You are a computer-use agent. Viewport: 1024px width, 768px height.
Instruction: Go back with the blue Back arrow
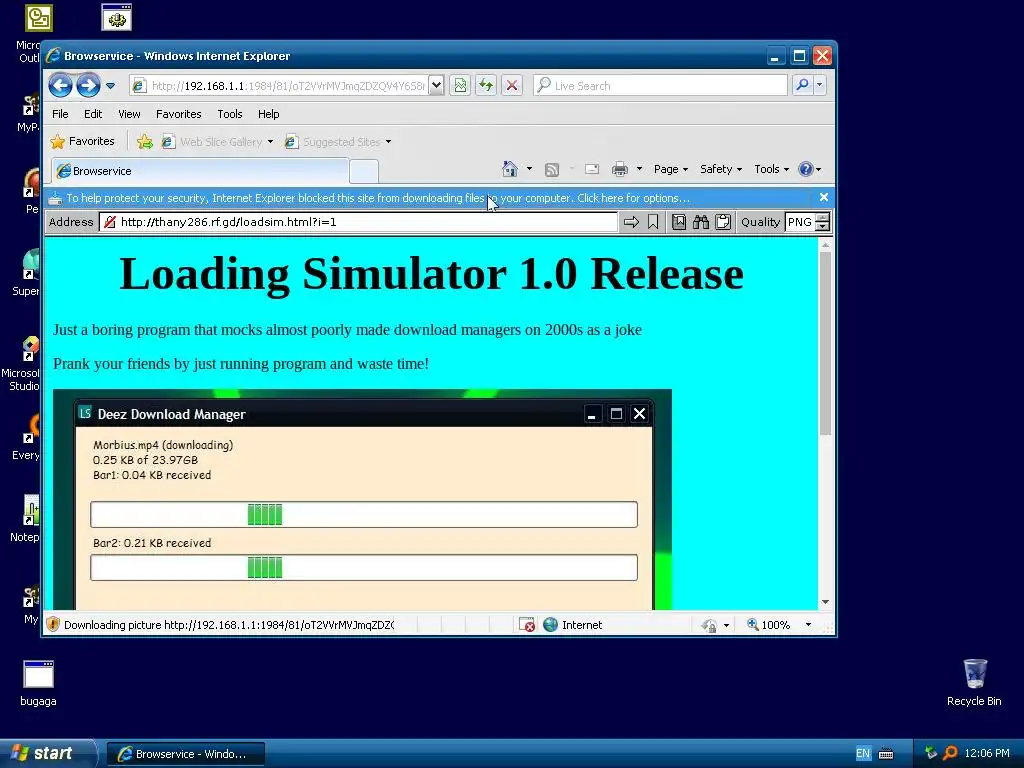coord(60,86)
